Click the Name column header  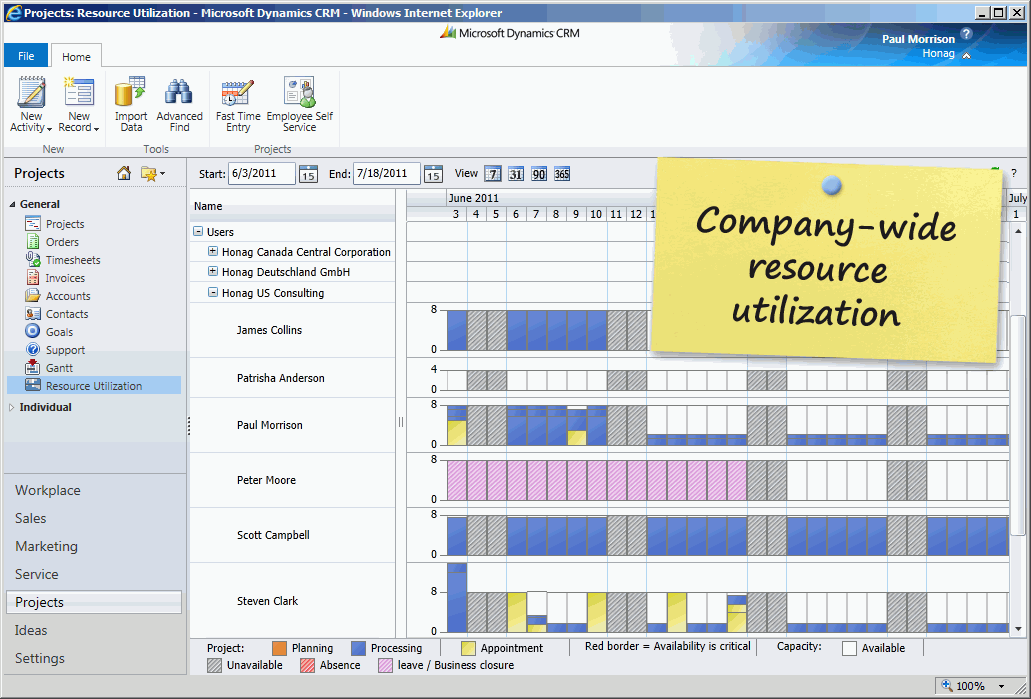(292, 206)
